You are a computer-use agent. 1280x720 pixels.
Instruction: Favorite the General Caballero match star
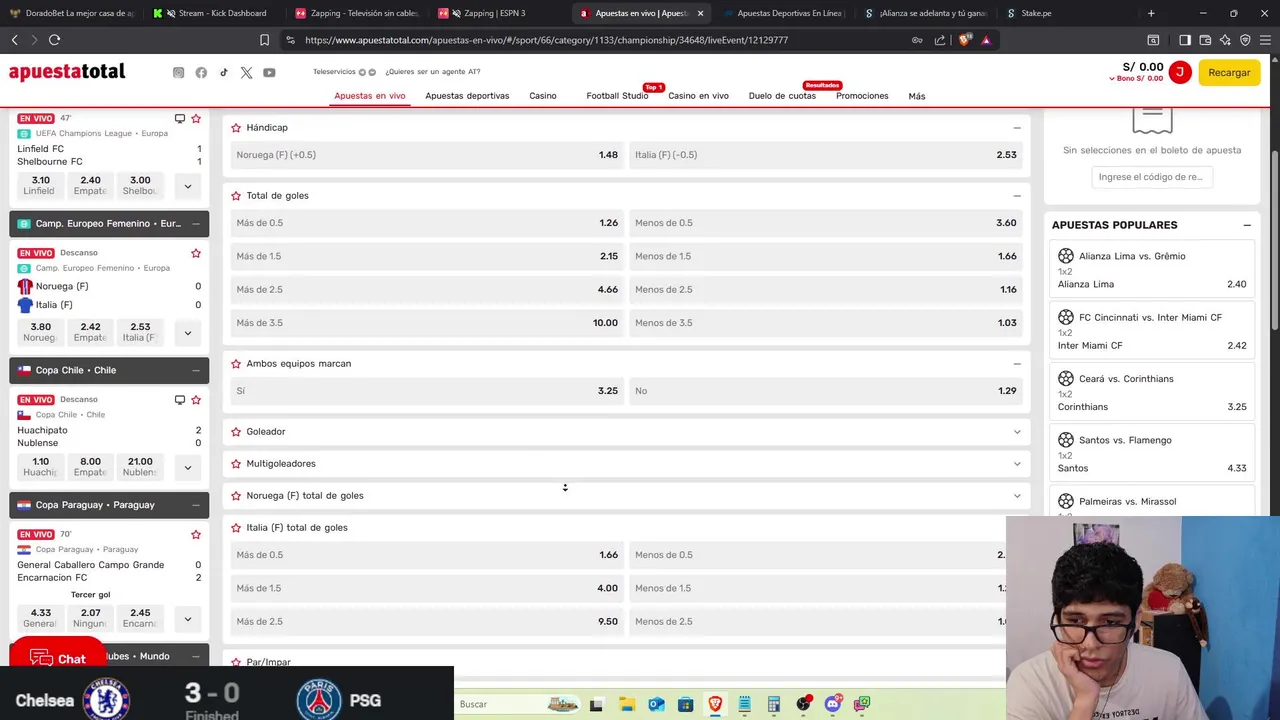pyautogui.click(x=196, y=534)
